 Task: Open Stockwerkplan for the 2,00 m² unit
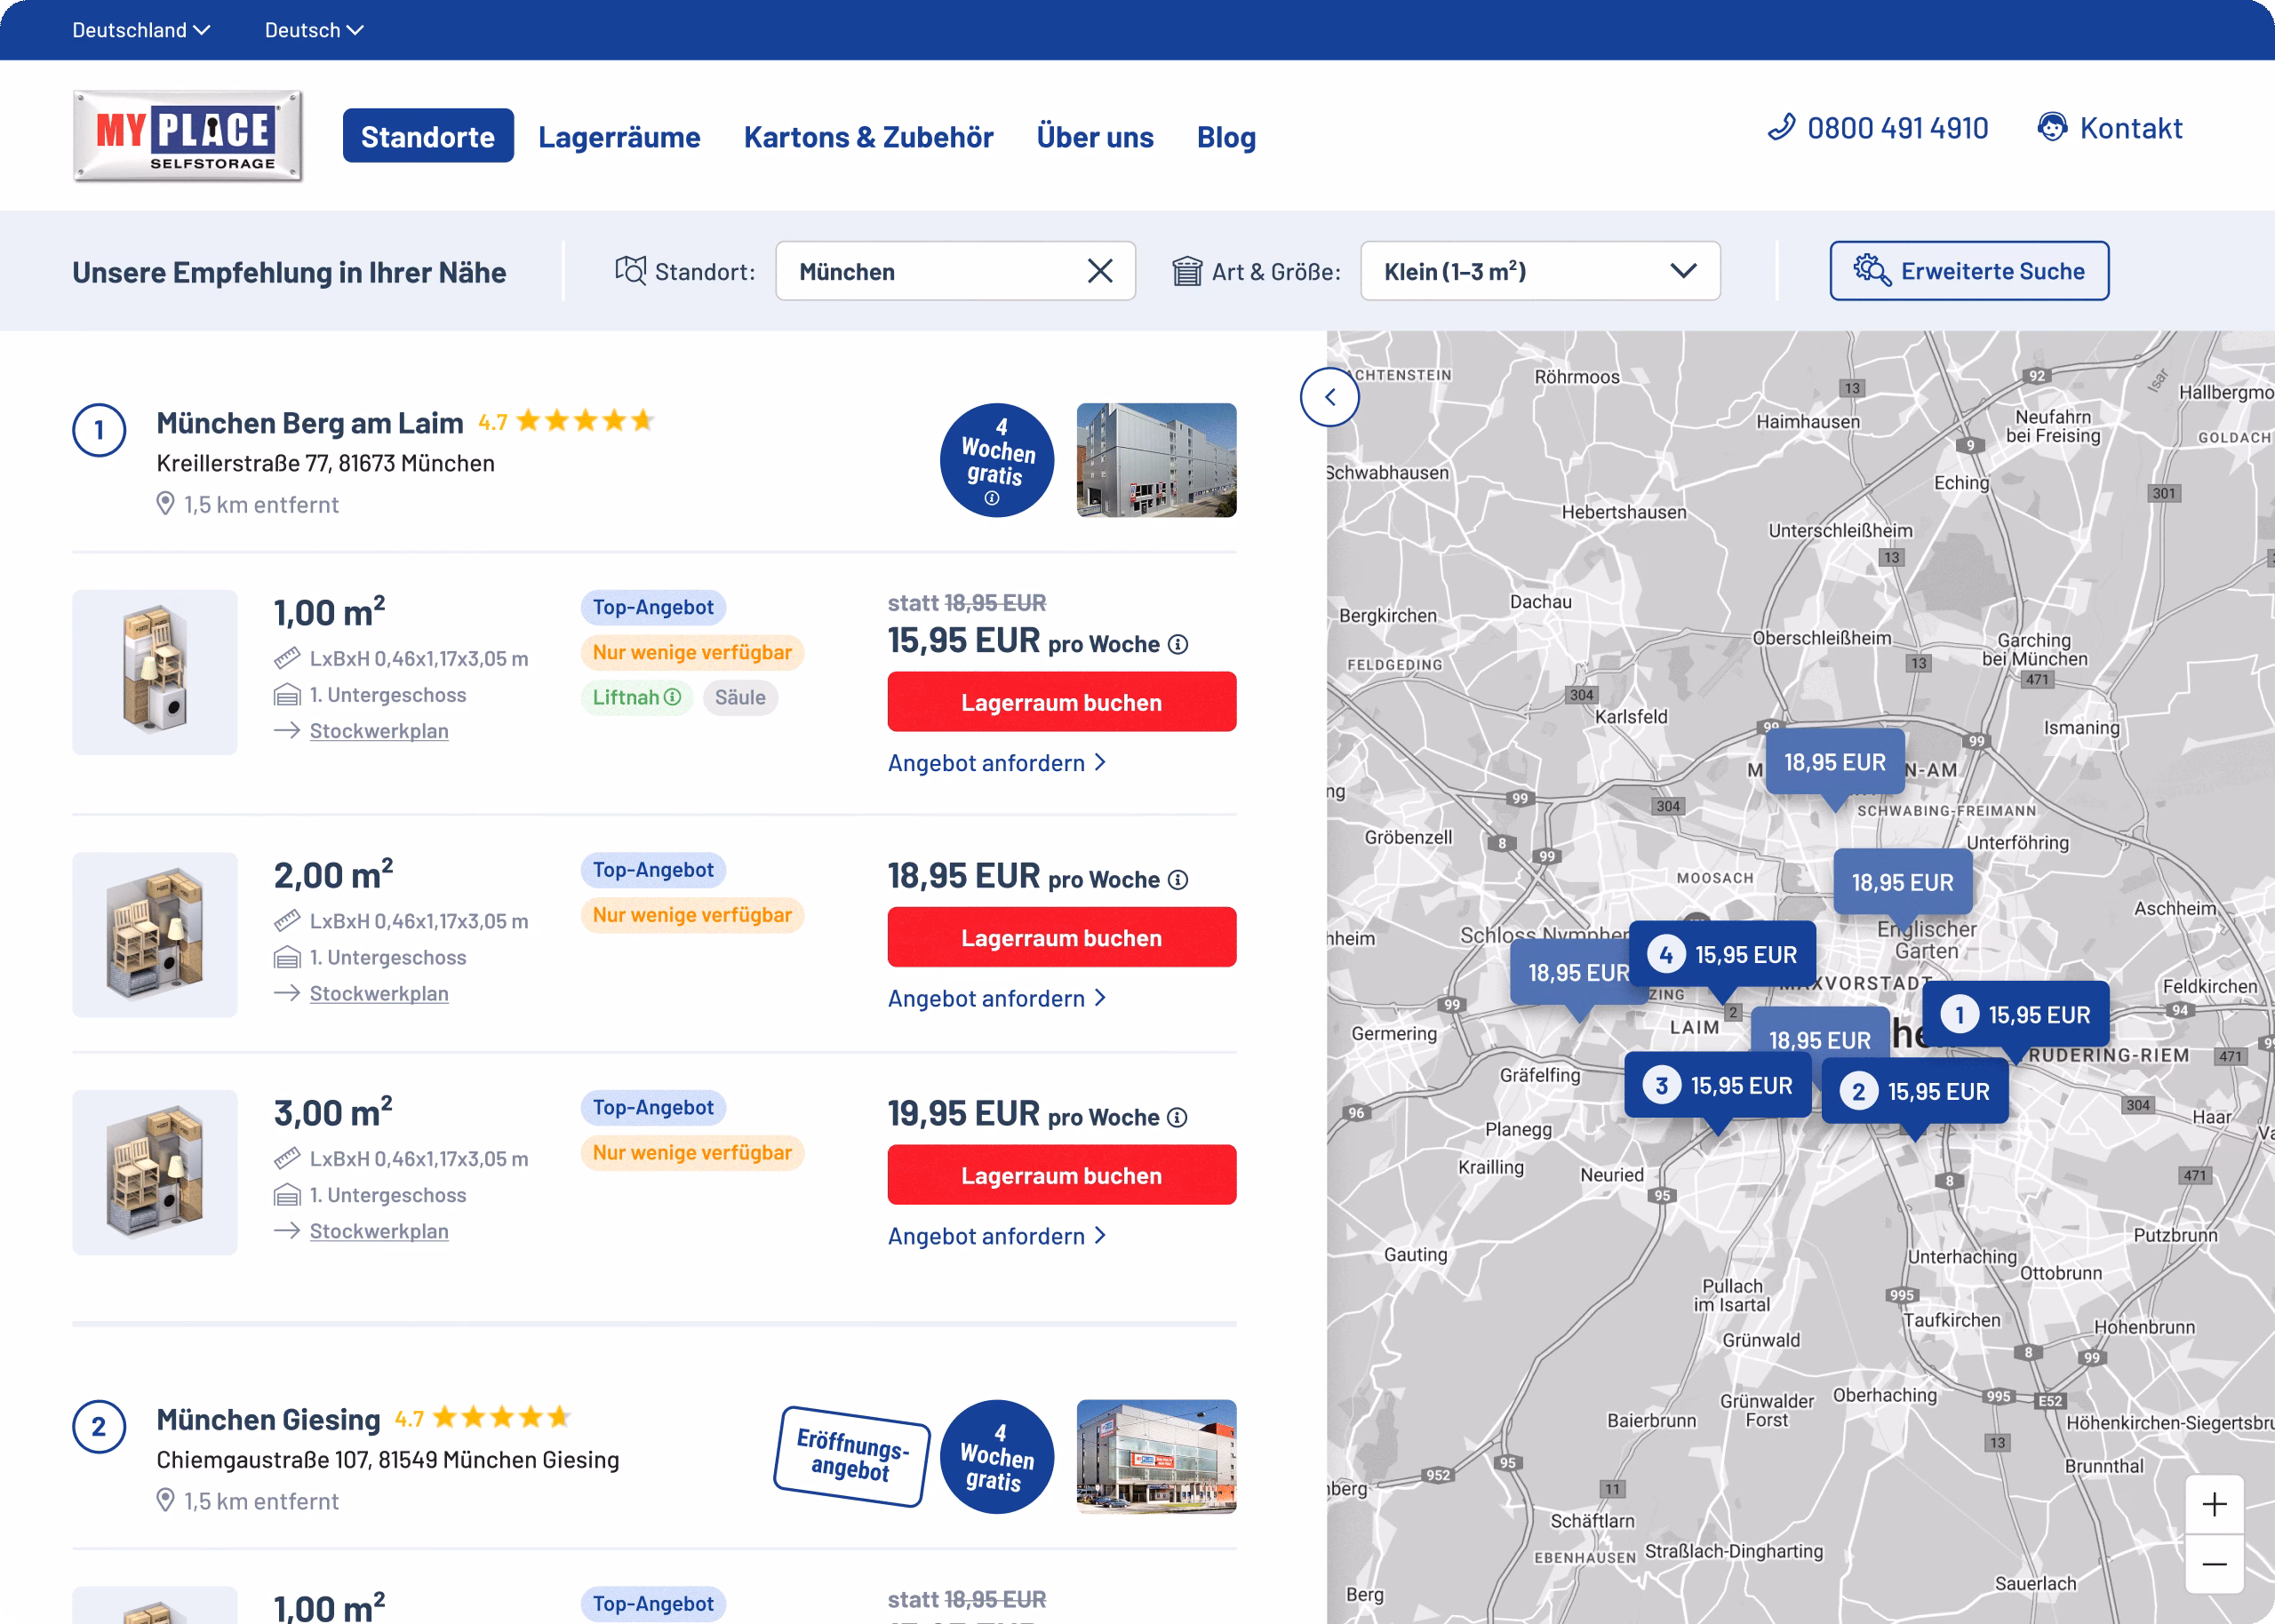pos(379,994)
